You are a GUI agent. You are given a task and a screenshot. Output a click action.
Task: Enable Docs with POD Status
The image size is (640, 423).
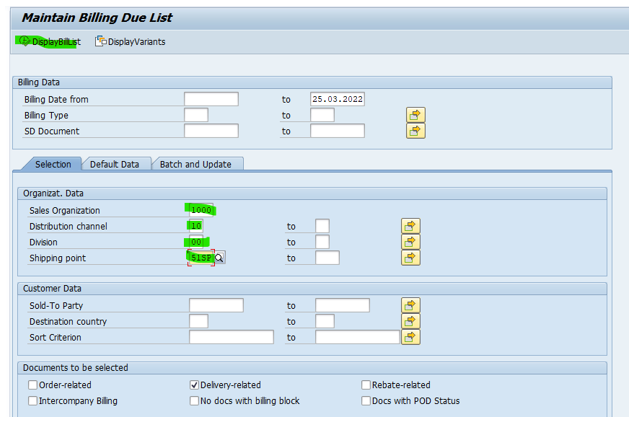coord(366,401)
